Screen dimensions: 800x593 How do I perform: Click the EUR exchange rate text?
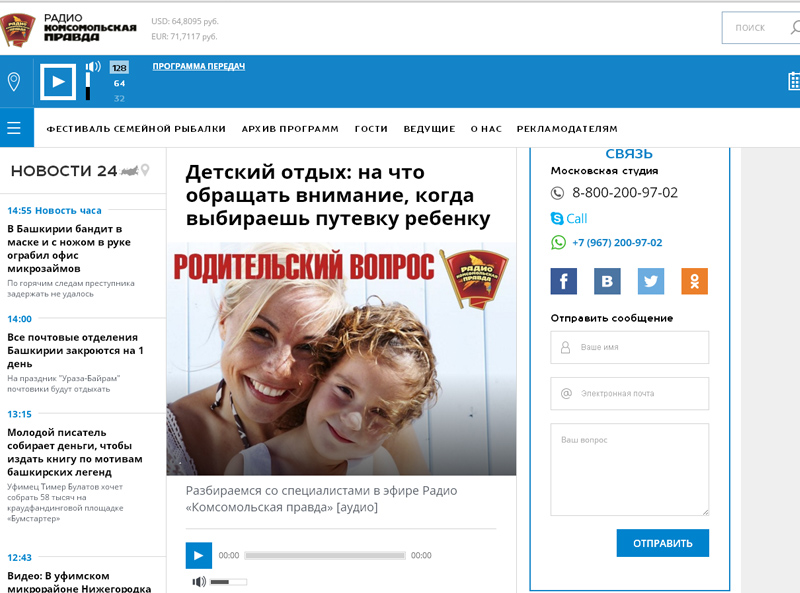click(184, 37)
